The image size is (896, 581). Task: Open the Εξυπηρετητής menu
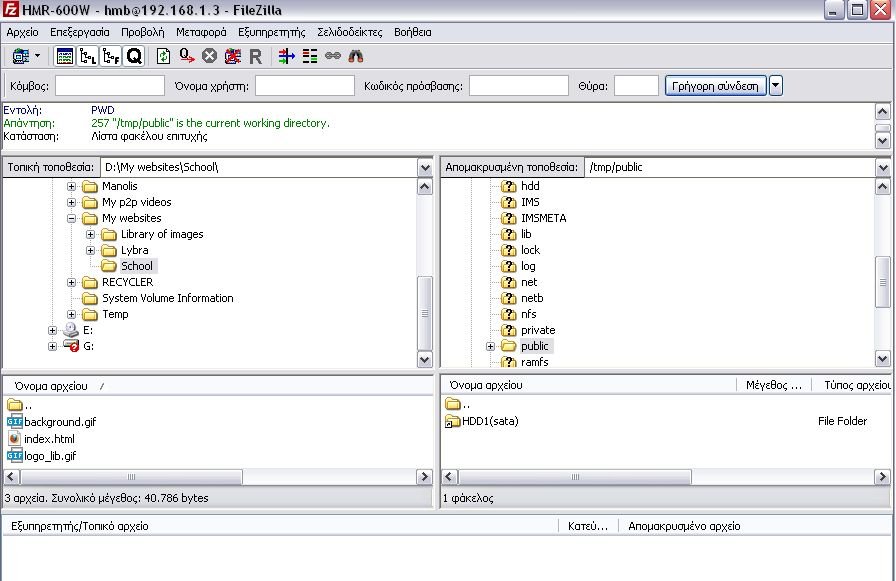(271, 32)
